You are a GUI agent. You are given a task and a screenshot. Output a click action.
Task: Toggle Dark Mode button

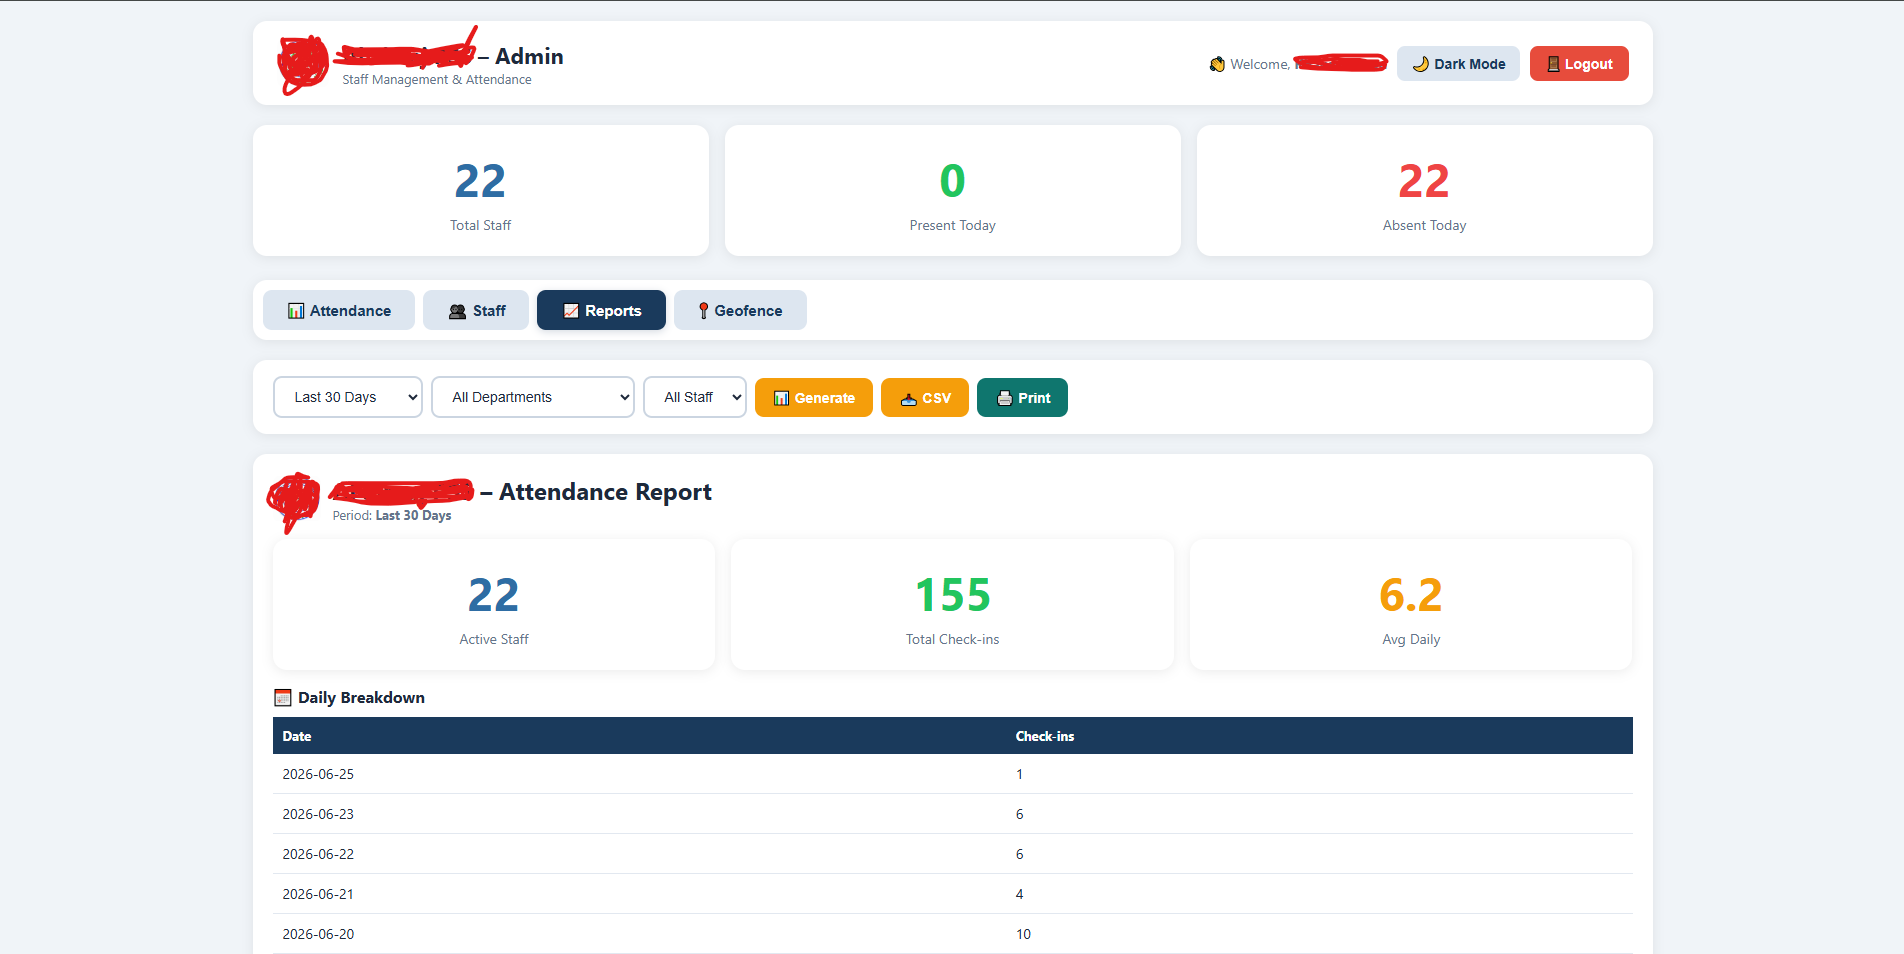pos(1458,64)
